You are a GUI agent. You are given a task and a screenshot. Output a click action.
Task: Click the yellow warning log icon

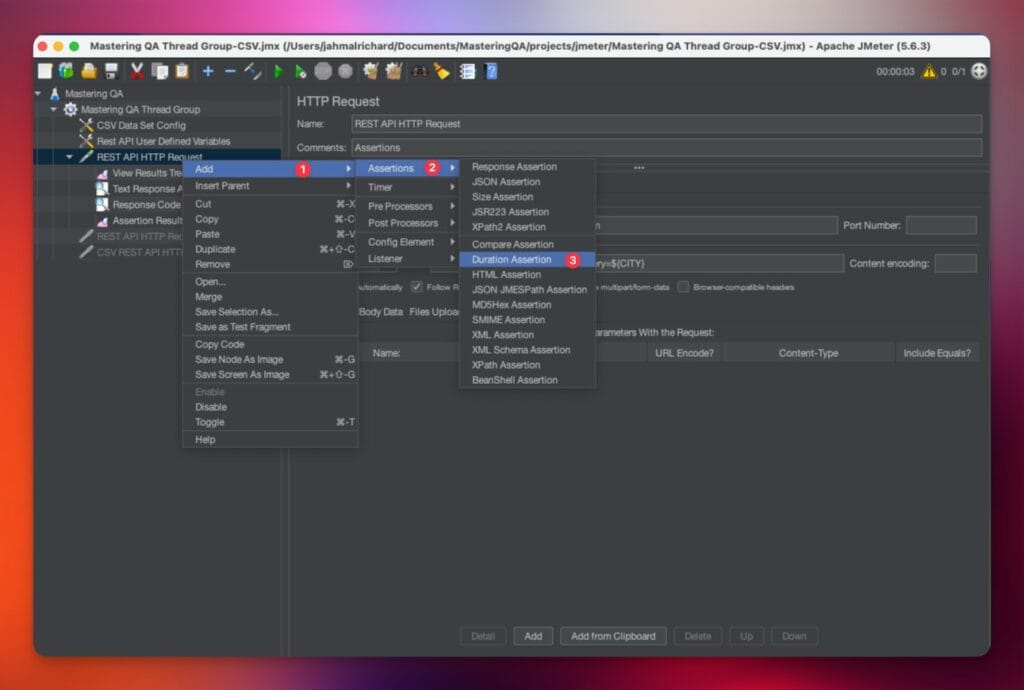coord(929,71)
